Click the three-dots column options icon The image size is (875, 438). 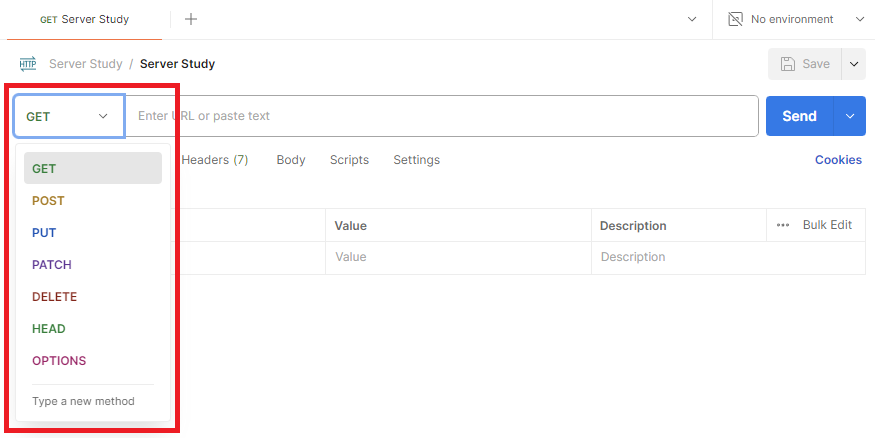783,225
